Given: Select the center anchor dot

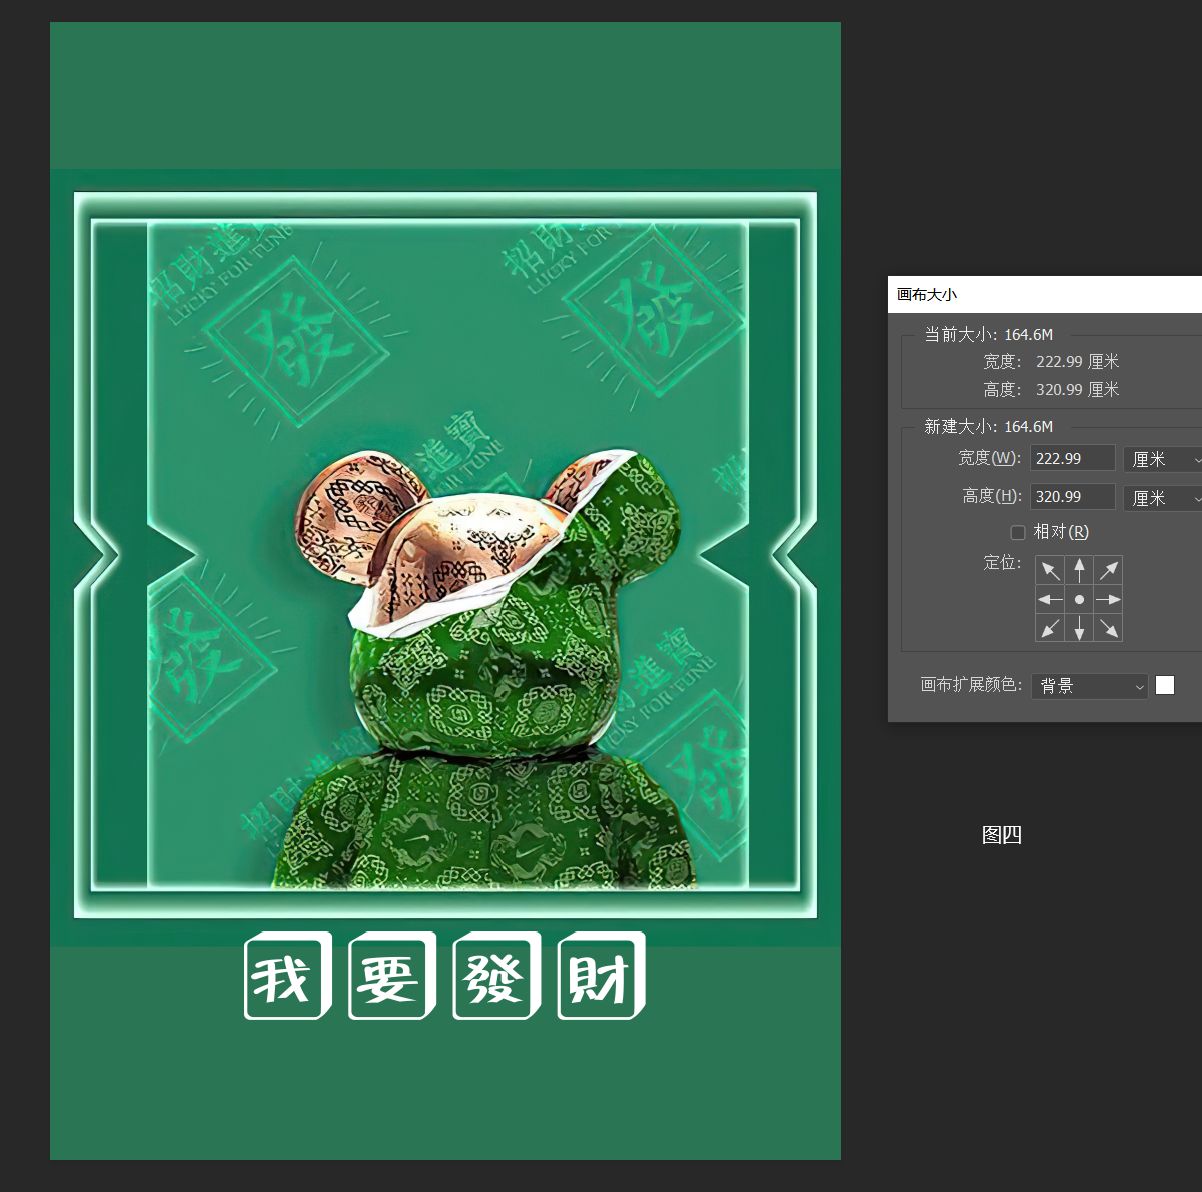Looking at the screenshot, I should (x=1079, y=599).
